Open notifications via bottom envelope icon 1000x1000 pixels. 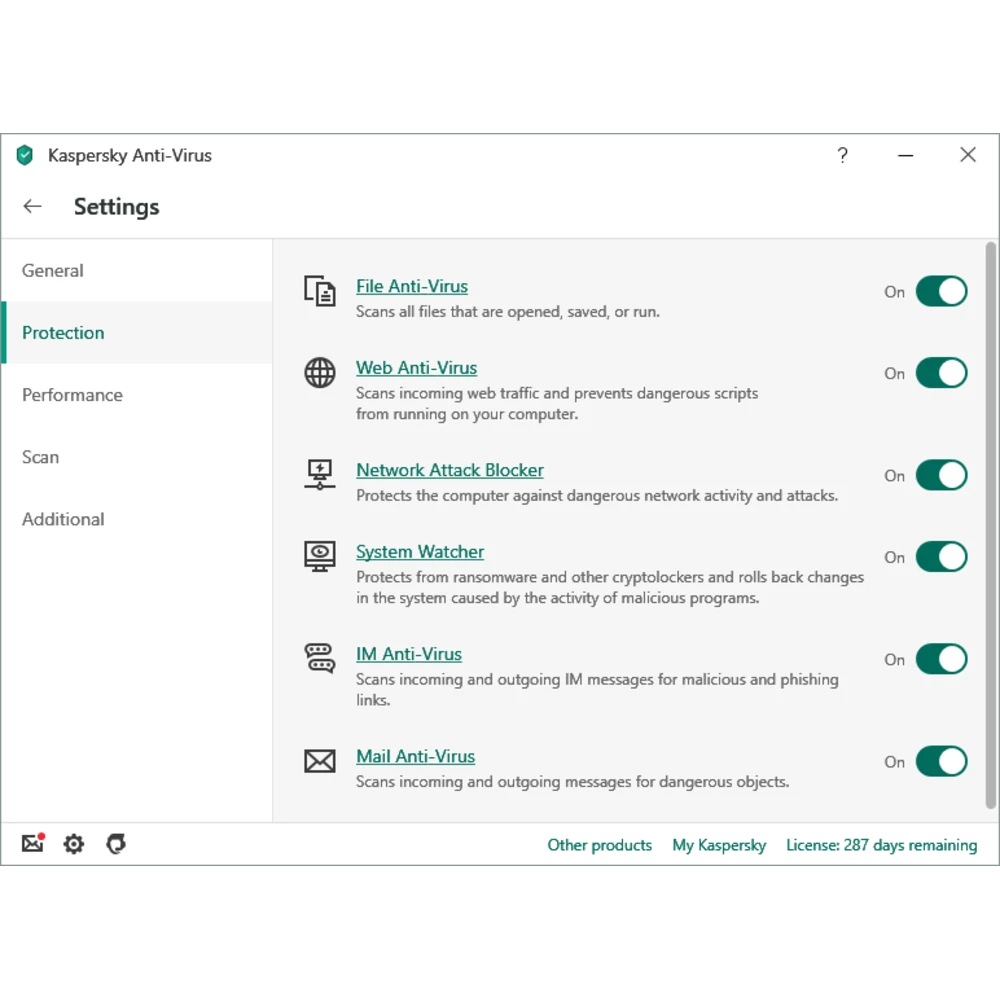click(x=33, y=844)
